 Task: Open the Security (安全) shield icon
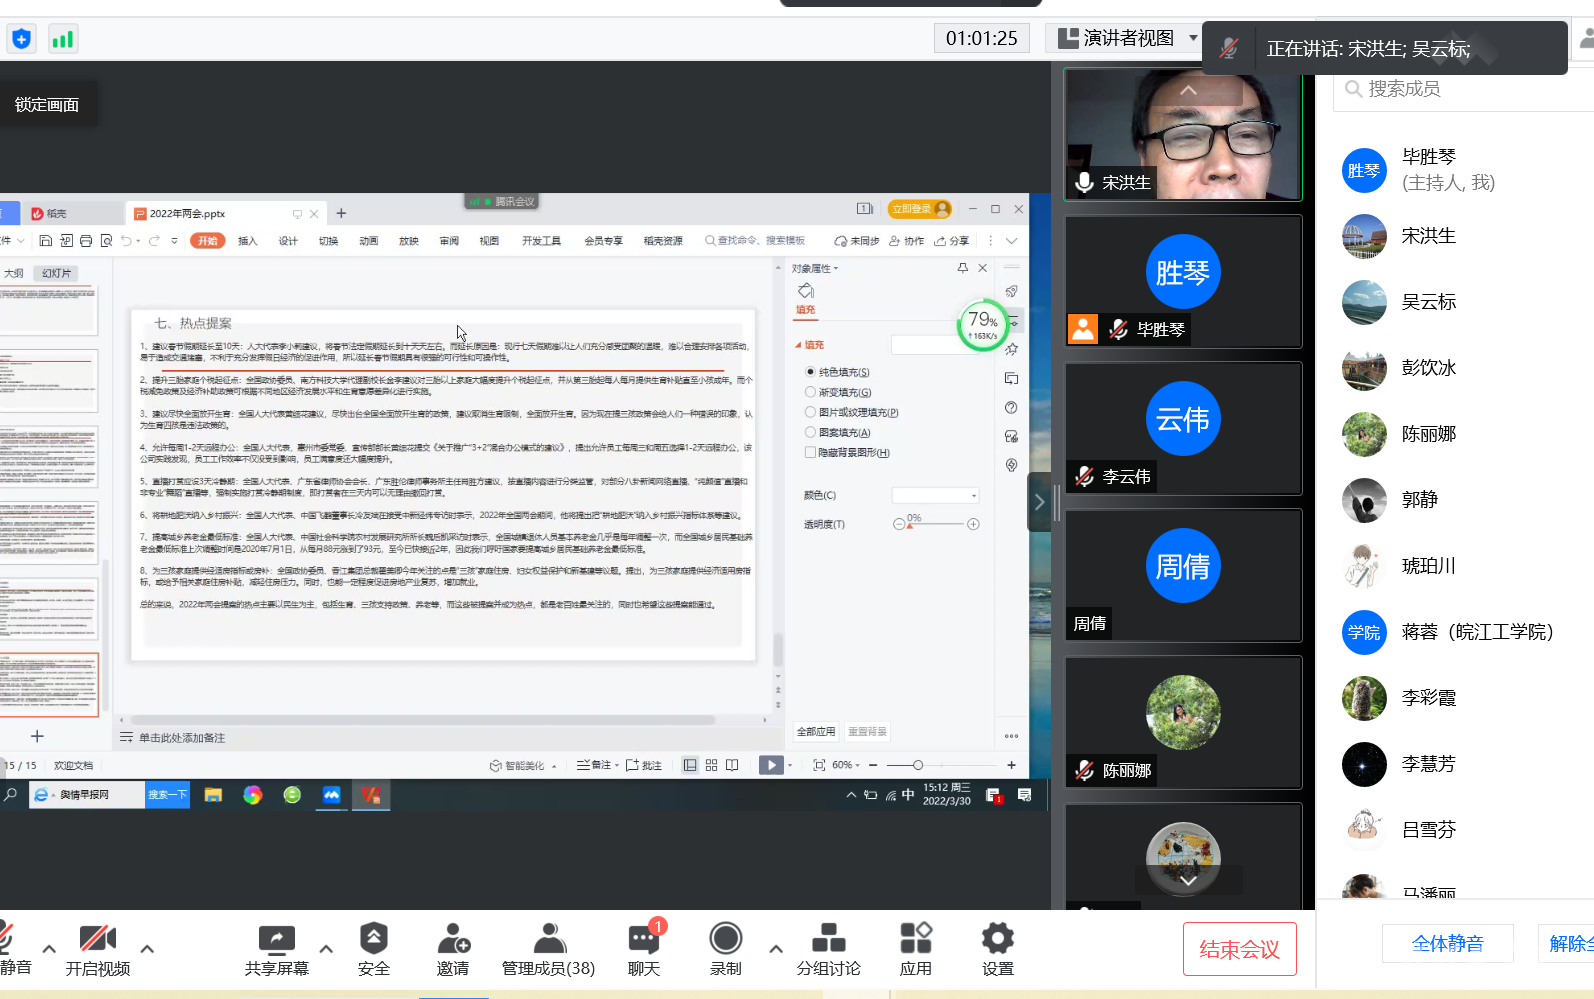373,940
